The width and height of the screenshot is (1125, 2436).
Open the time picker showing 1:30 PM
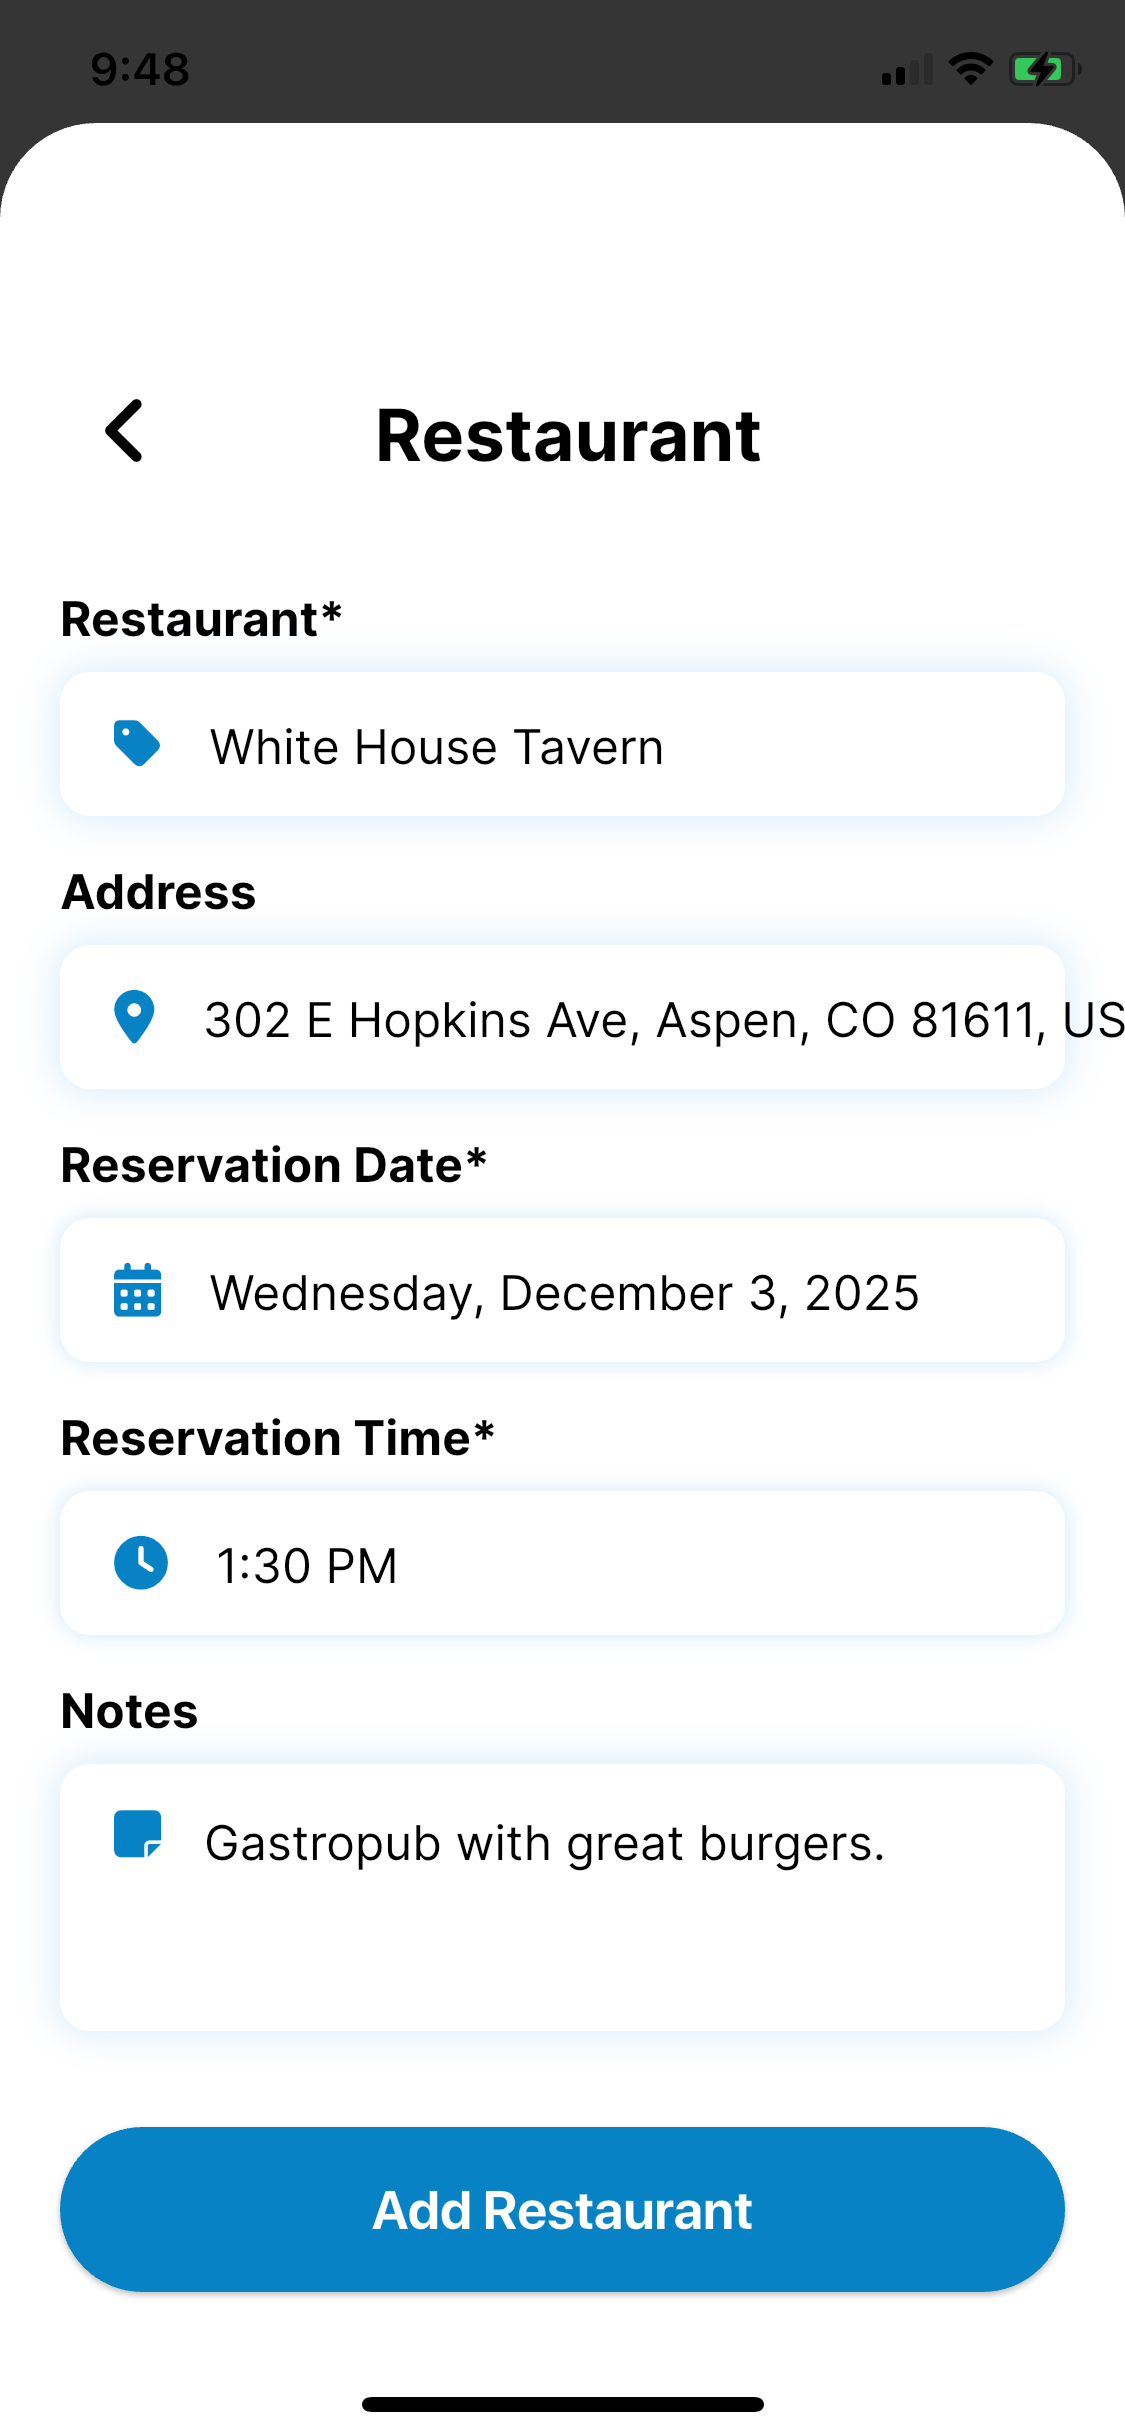pyautogui.click(x=562, y=1563)
